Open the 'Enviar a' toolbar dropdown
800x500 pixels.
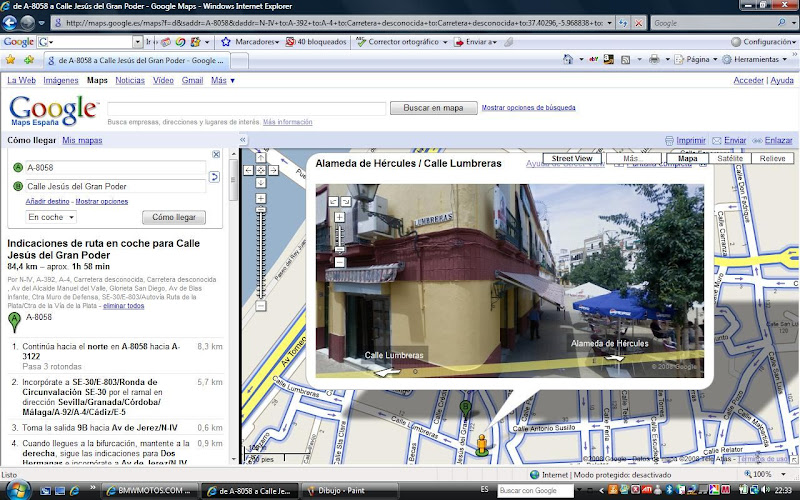pos(476,42)
